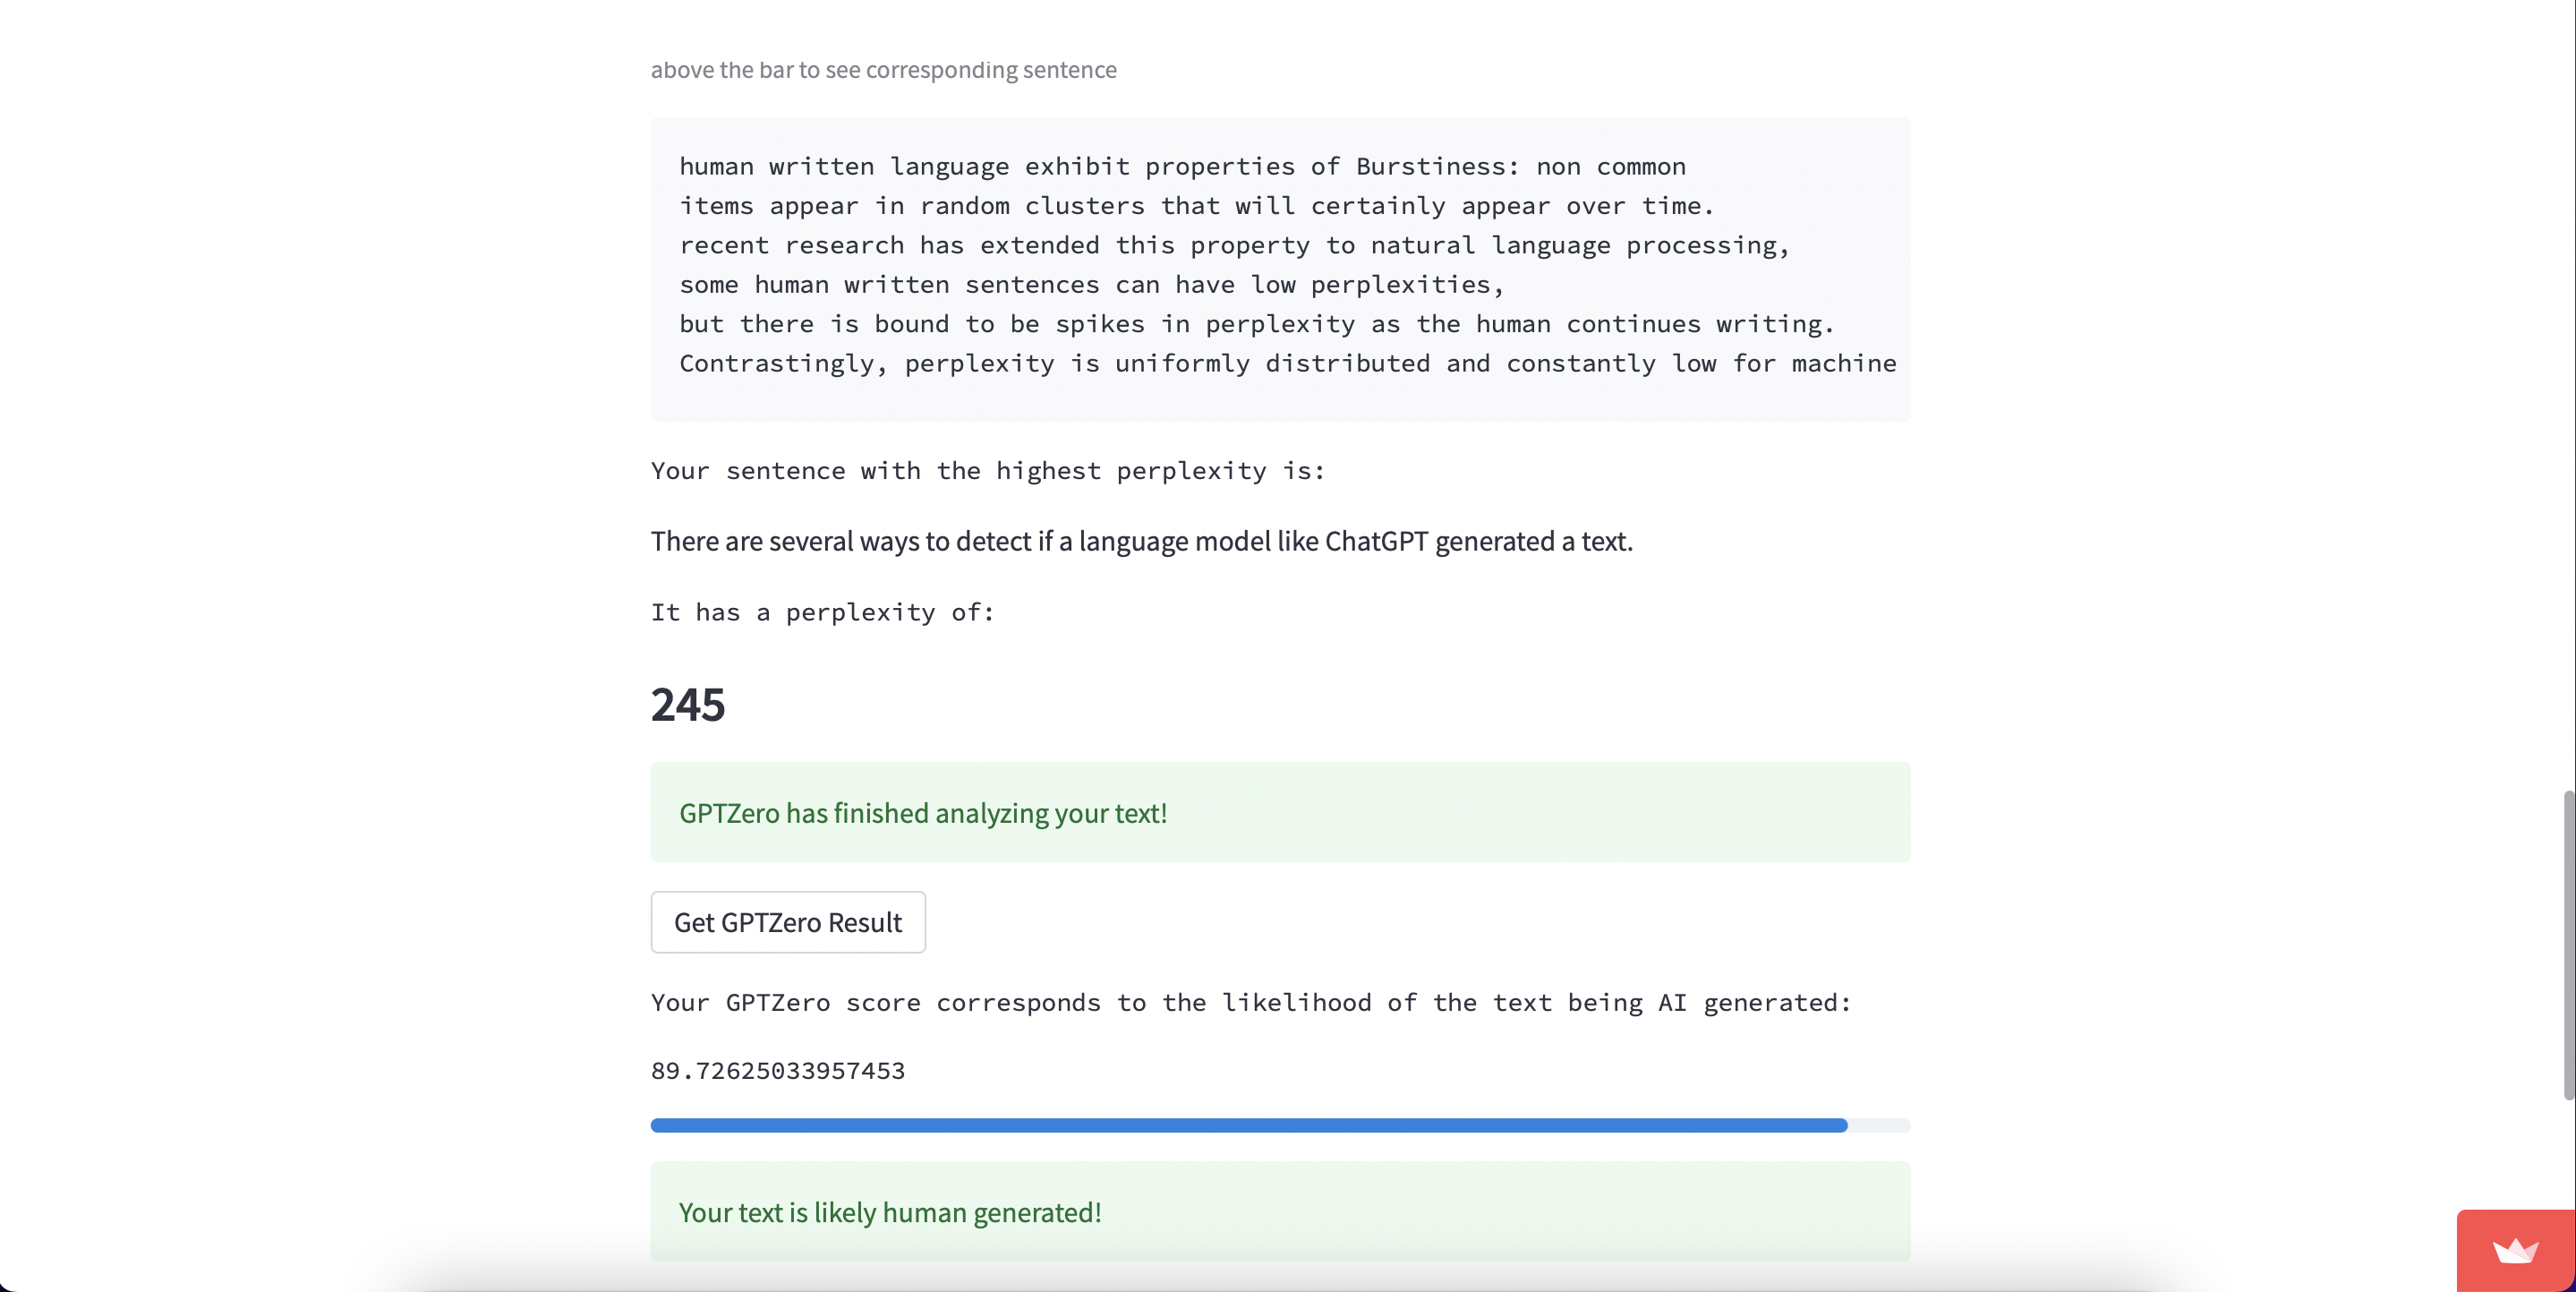The image size is (2576, 1292).
Task: Click the word ChatGPT in the sentence
Action: click(x=1377, y=541)
